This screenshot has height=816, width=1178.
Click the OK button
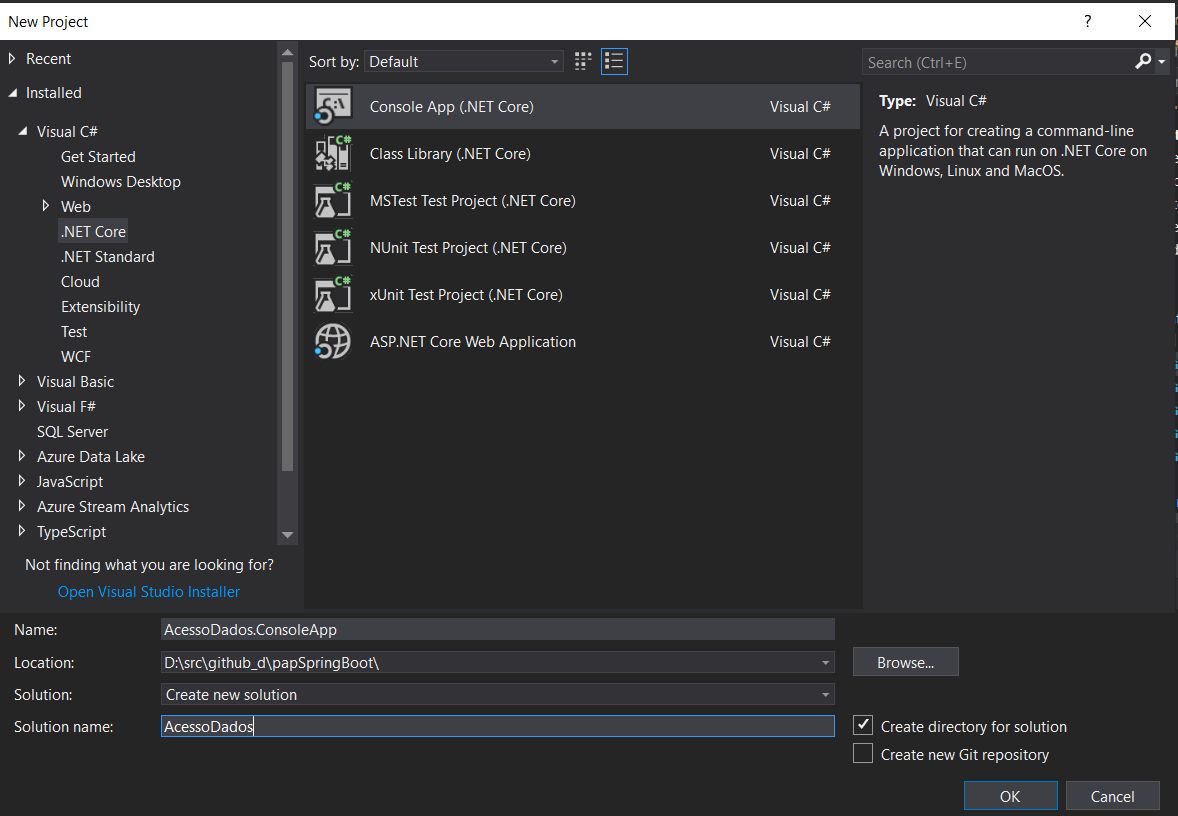(x=1010, y=796)
